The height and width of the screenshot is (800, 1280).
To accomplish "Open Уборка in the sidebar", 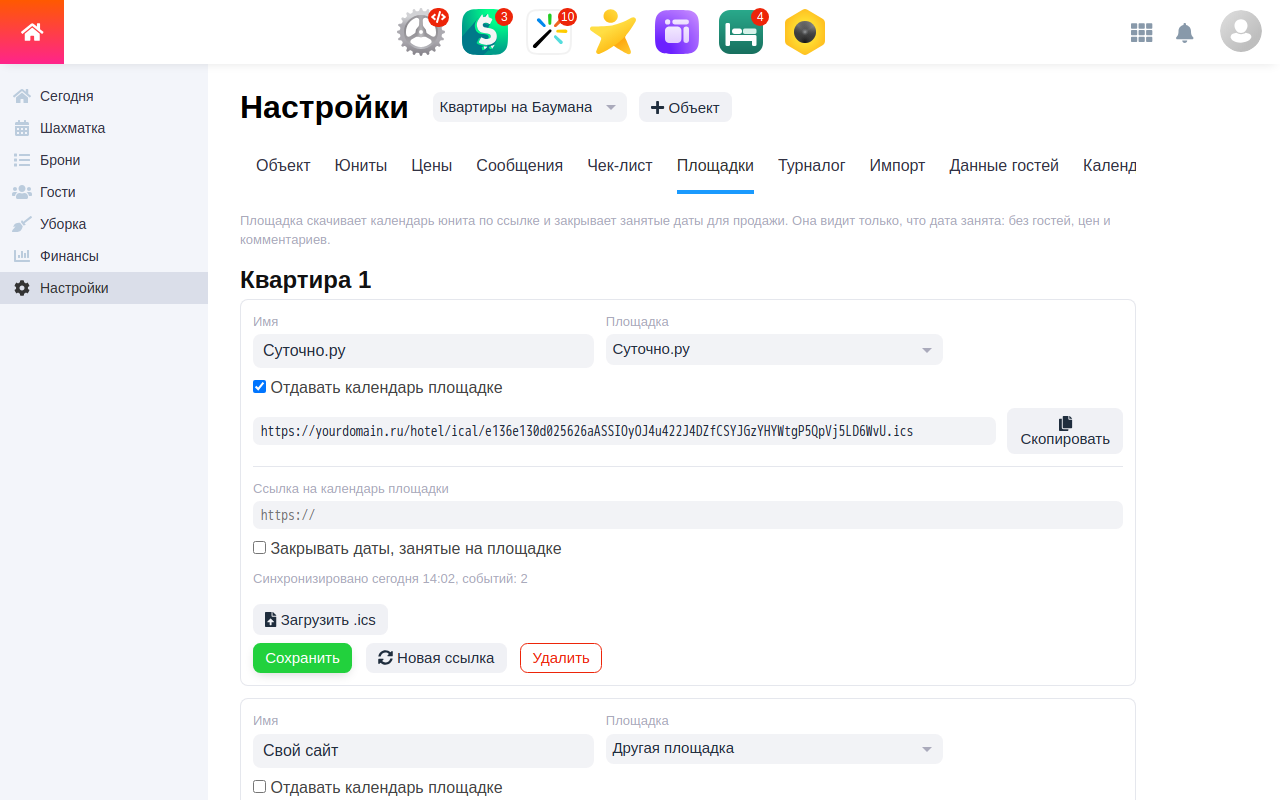I will (x=104, y=224).
